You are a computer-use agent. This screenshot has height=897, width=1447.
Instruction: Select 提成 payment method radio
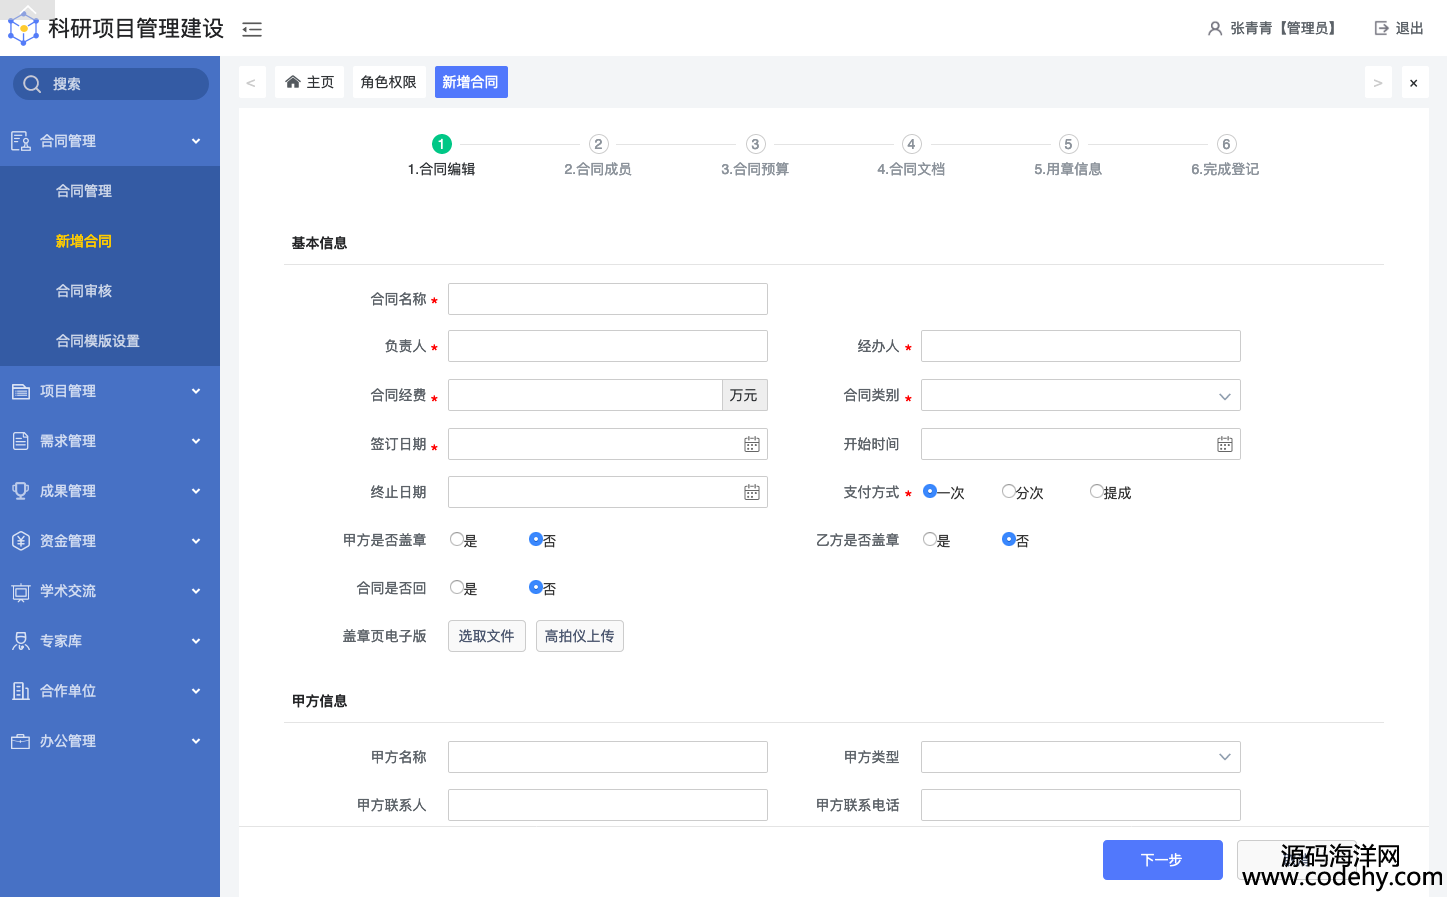1097,491
